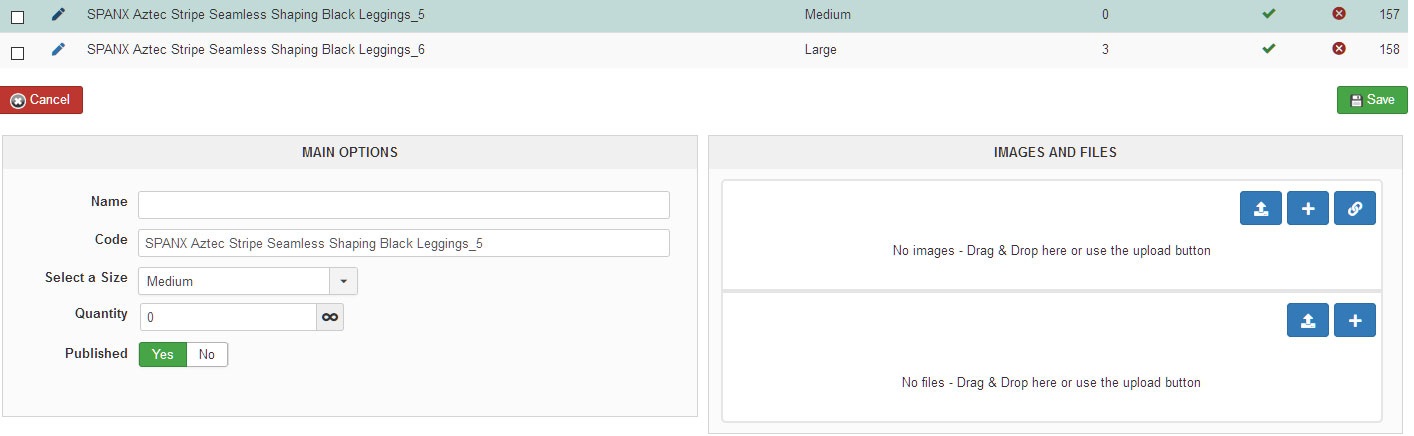
Task: Focus the Name input field
Action: point(404,205)
